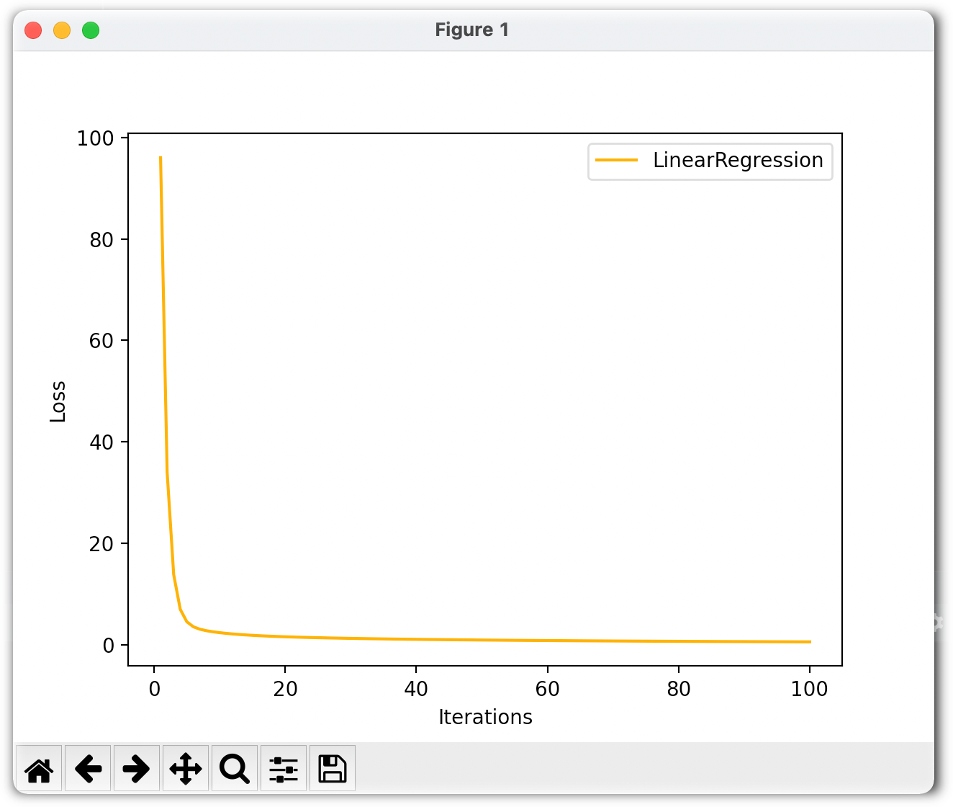Click the orange line sample inside the legend
Viewport: 954px width, 808px height.
coord(617,160)
